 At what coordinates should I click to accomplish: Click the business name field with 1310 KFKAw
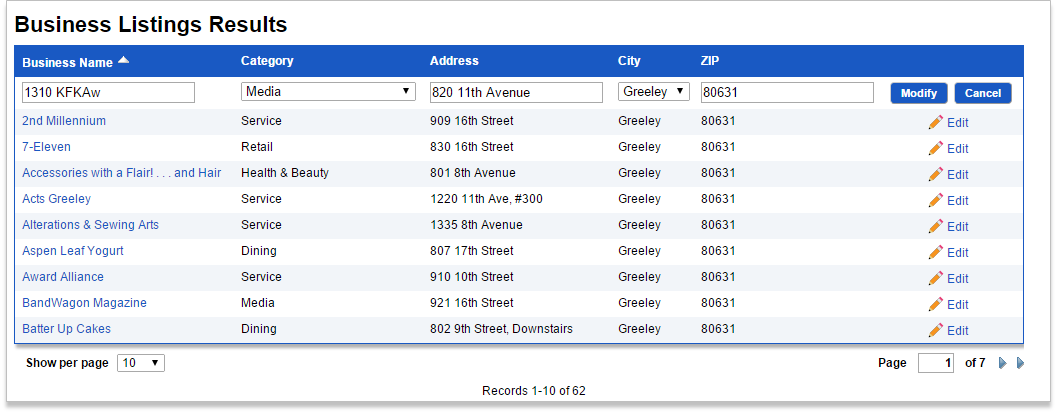click(109, 92)
